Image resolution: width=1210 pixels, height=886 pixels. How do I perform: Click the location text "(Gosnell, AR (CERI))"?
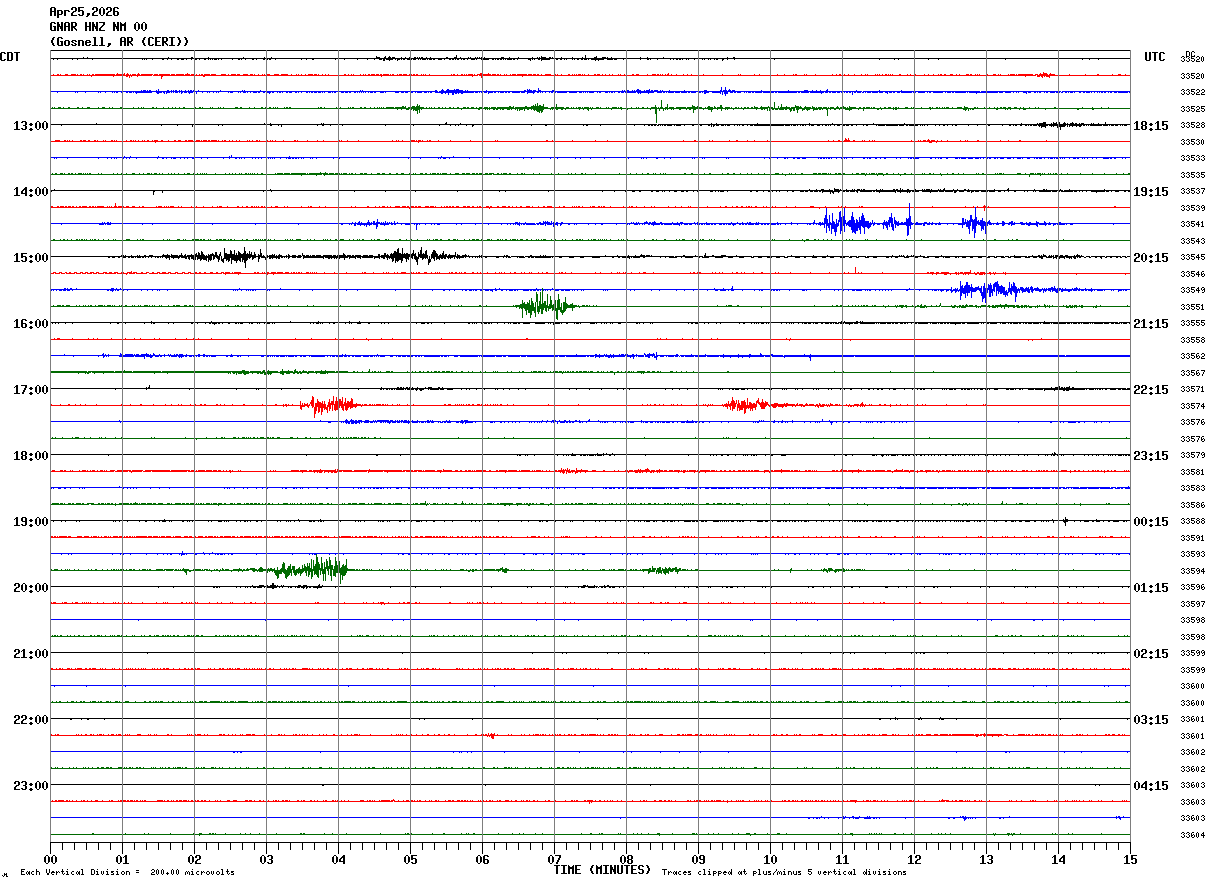point(119,42)
